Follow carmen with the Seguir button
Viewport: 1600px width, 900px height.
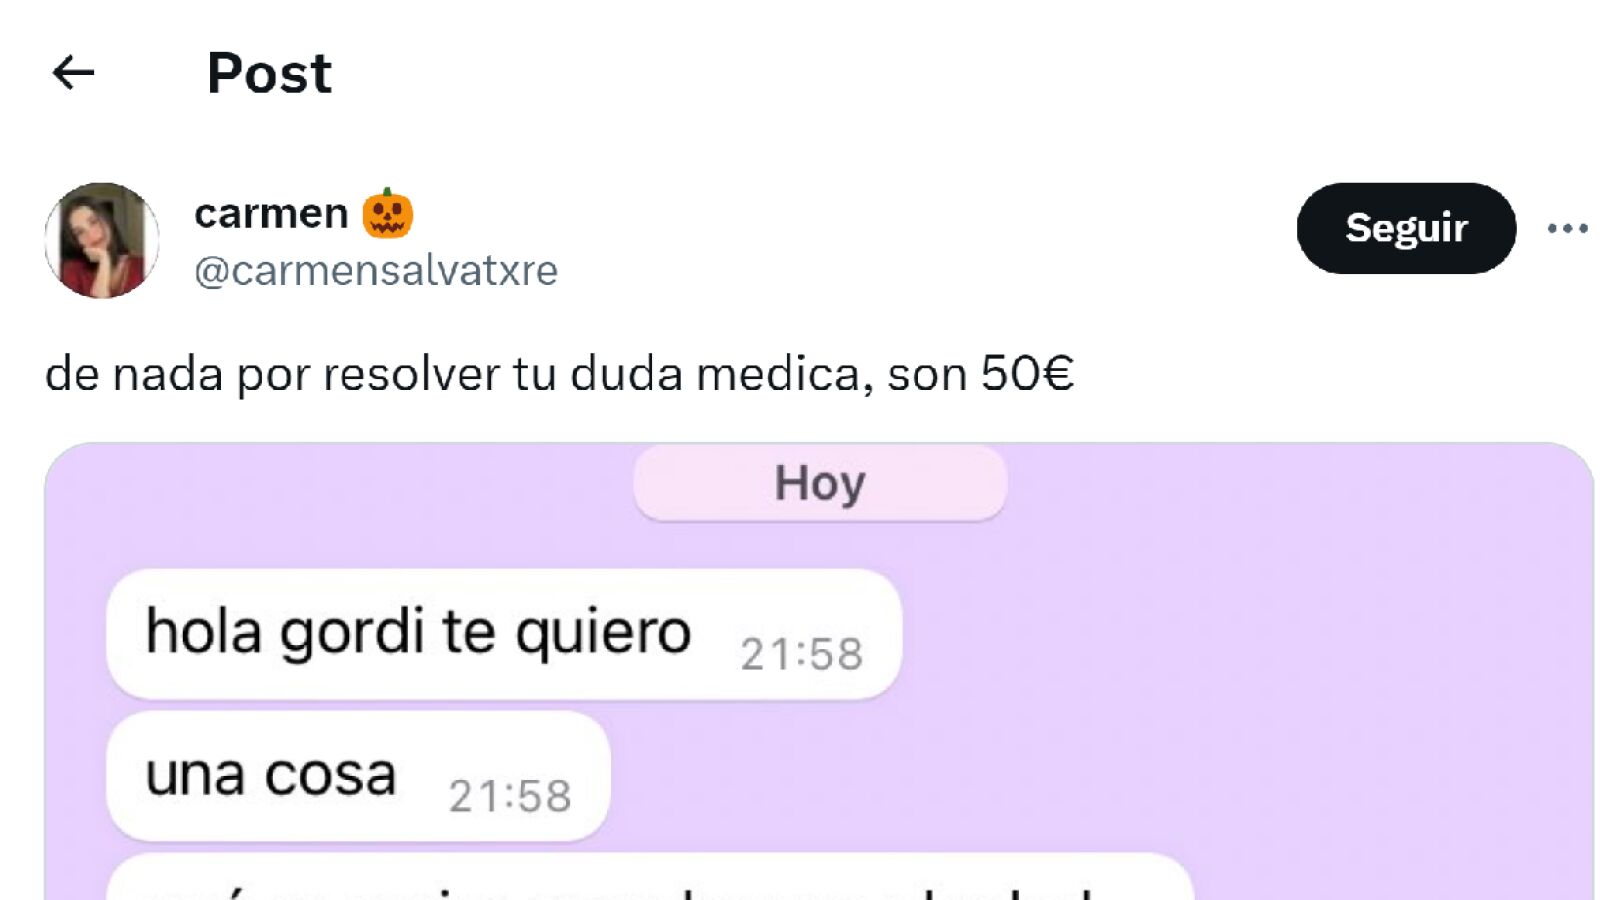click(x=1406, y=228)
